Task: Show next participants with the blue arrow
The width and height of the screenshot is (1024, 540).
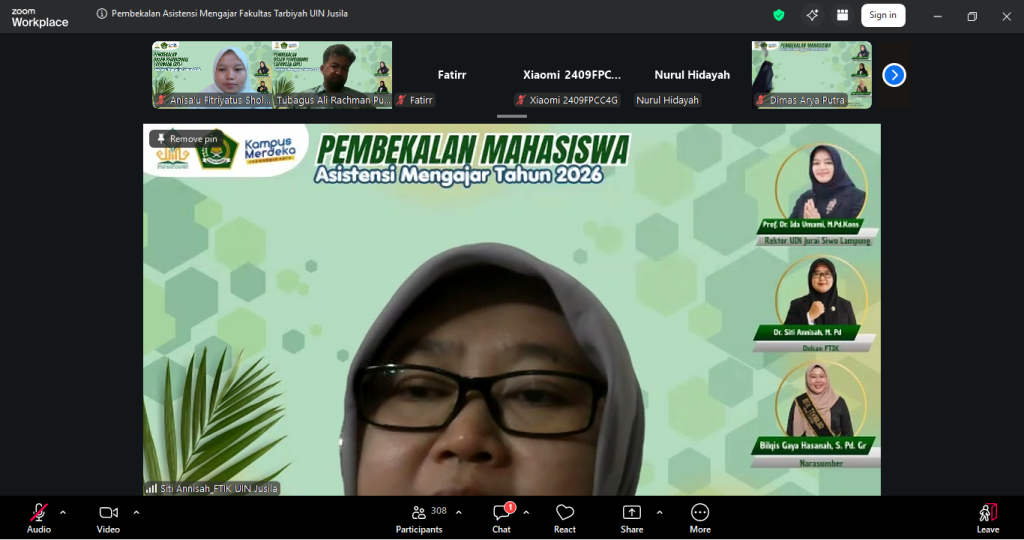Action: pos(894,75)
